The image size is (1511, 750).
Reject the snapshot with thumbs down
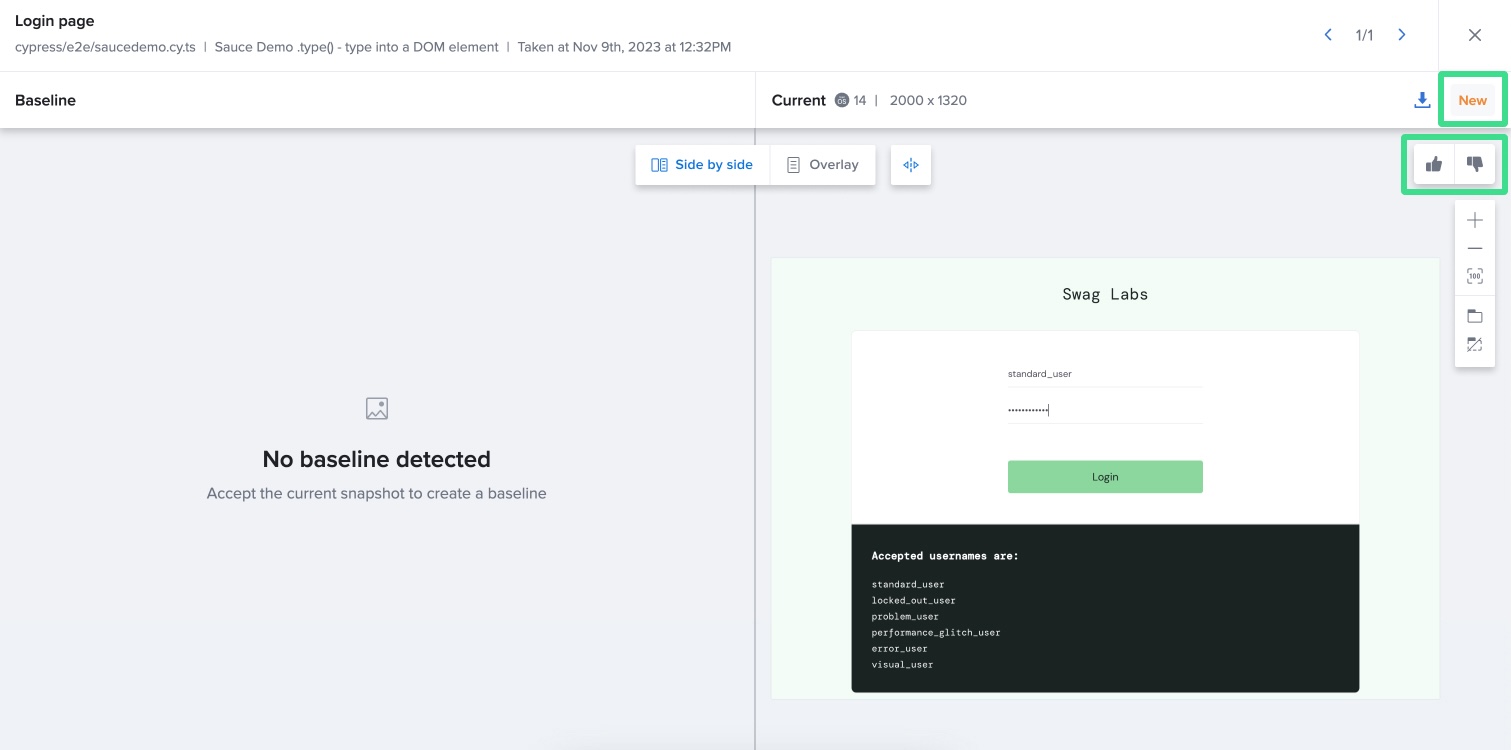click(x=1474, y=163)
